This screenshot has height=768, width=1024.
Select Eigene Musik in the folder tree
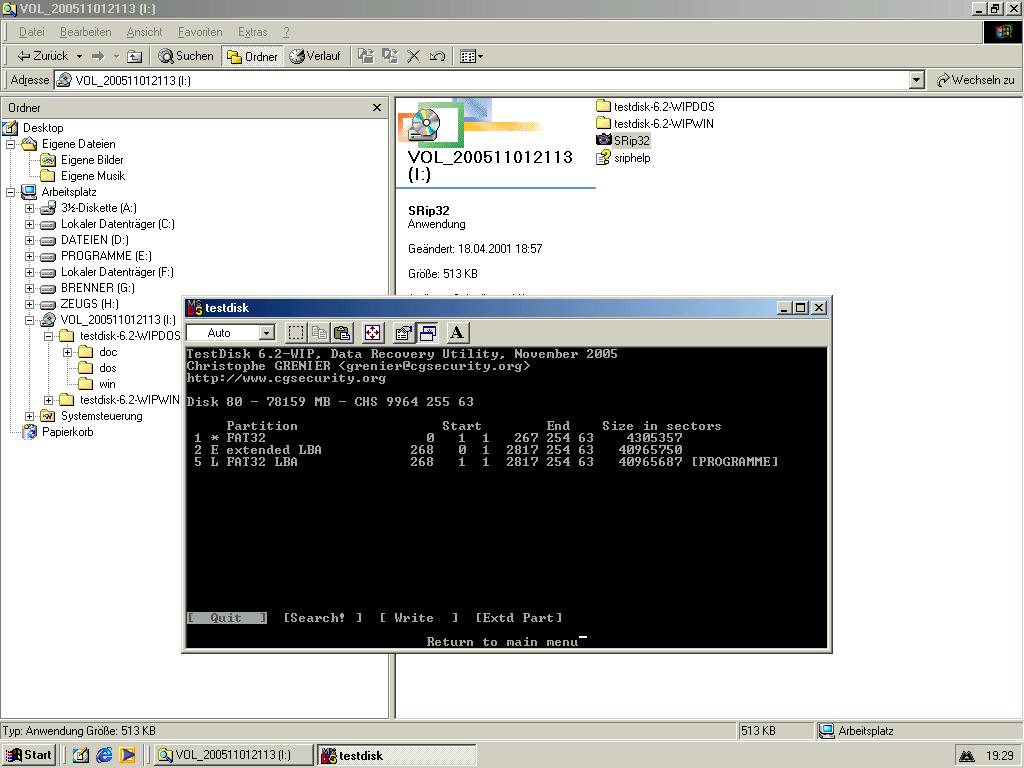point(93,176)
